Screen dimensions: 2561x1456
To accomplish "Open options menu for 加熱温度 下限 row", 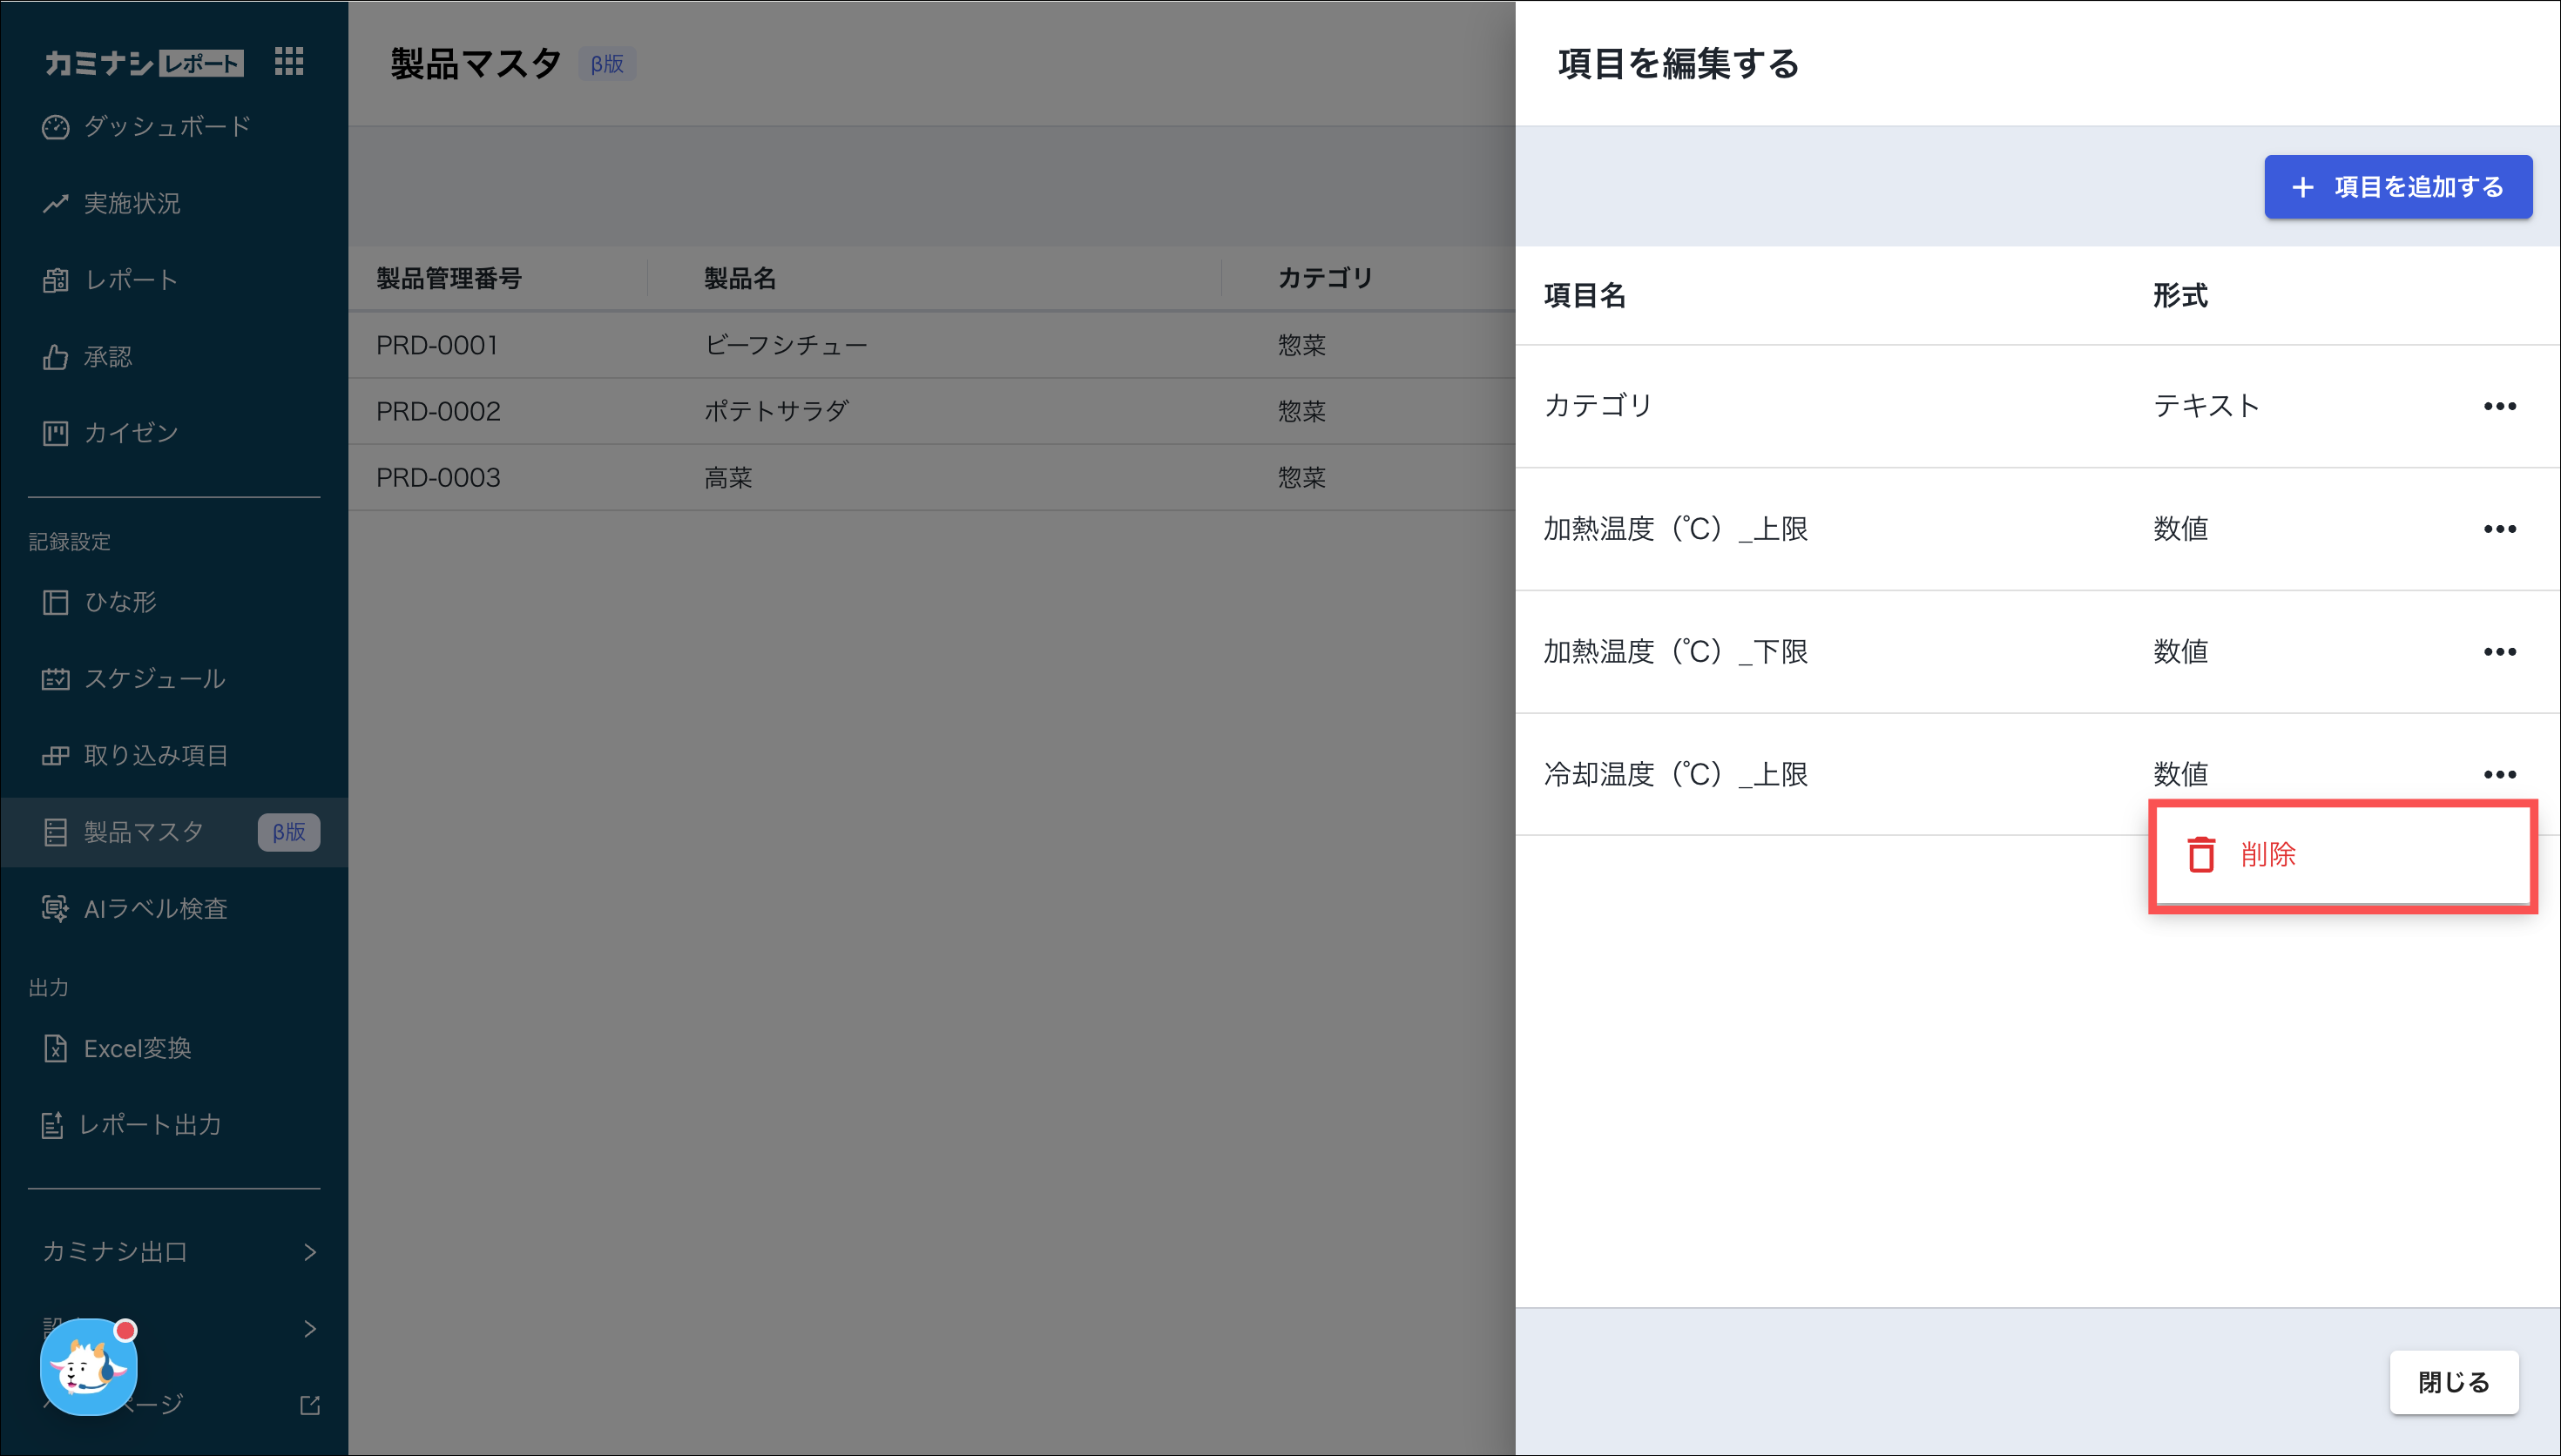I will pyautogui.click(x=2499, y=652).
